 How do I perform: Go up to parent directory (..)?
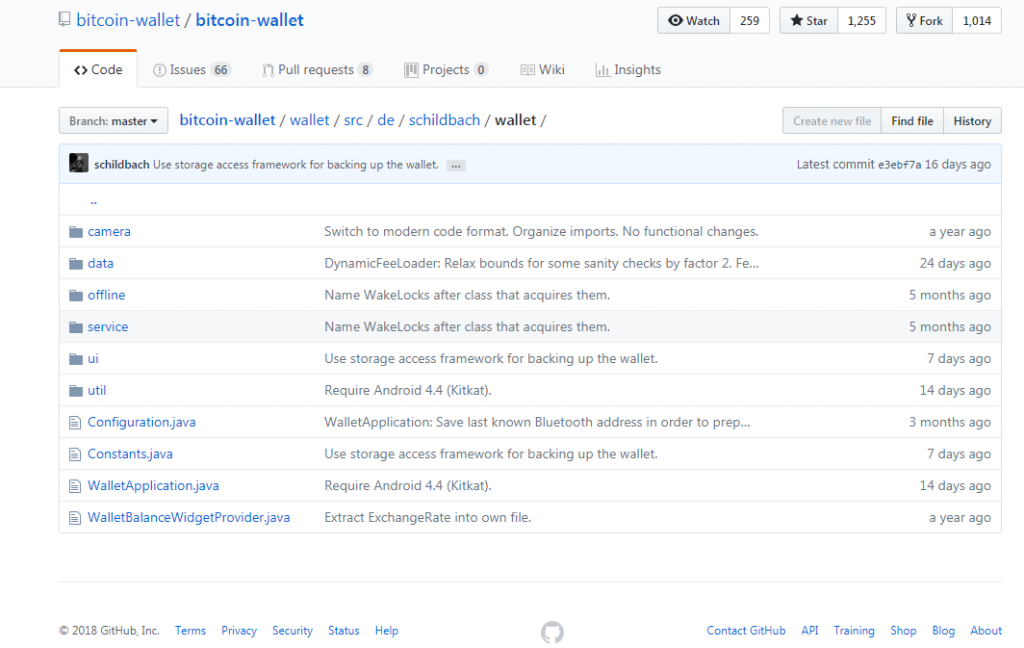tap(93, 201)
